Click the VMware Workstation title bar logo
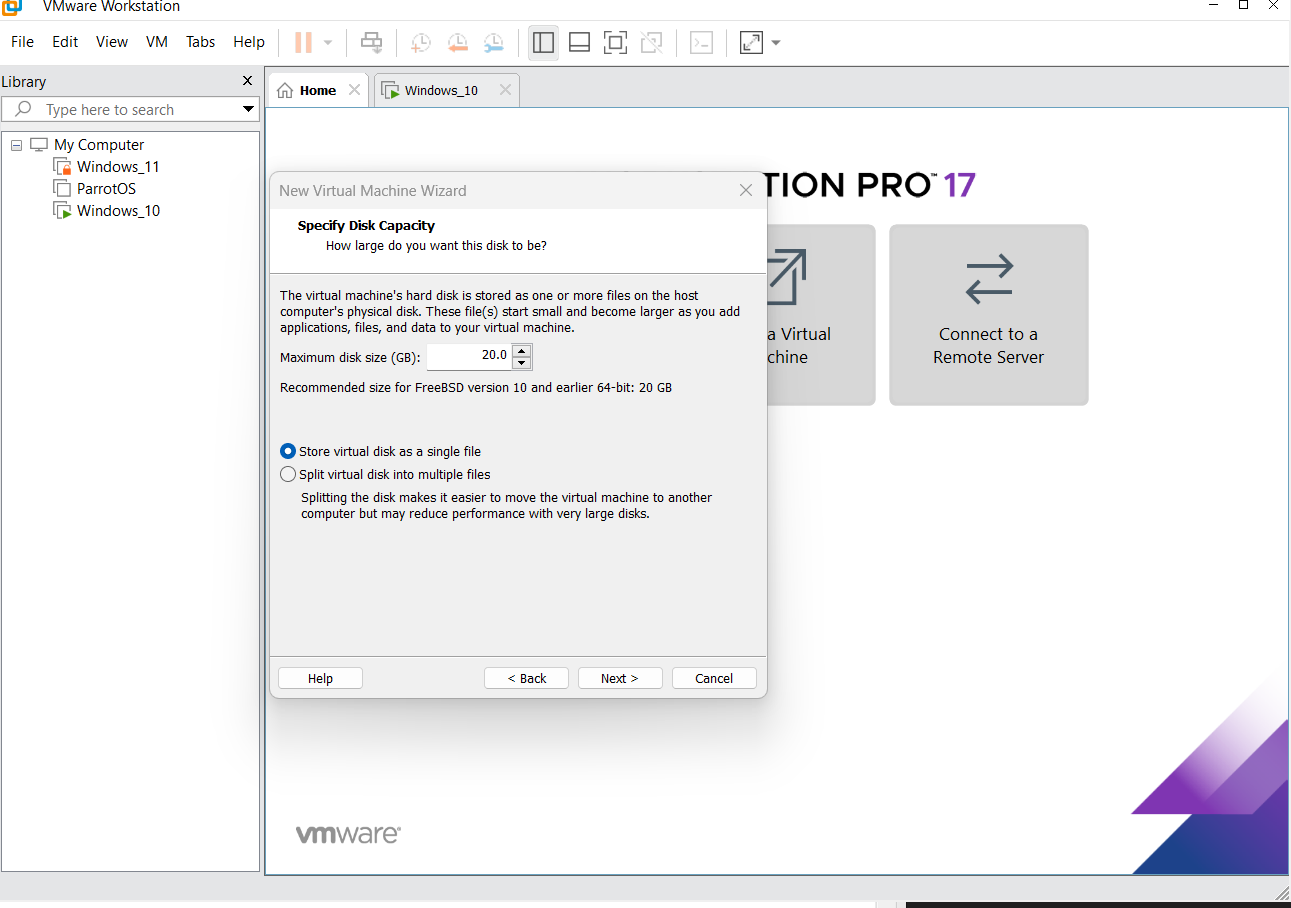 pos(12,5)
